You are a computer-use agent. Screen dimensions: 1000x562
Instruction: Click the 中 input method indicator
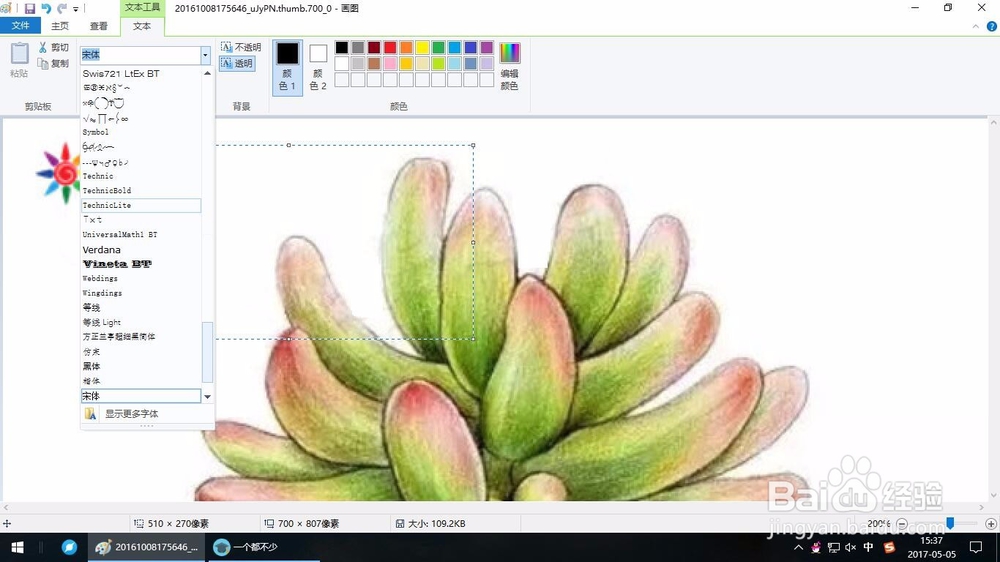868,547
